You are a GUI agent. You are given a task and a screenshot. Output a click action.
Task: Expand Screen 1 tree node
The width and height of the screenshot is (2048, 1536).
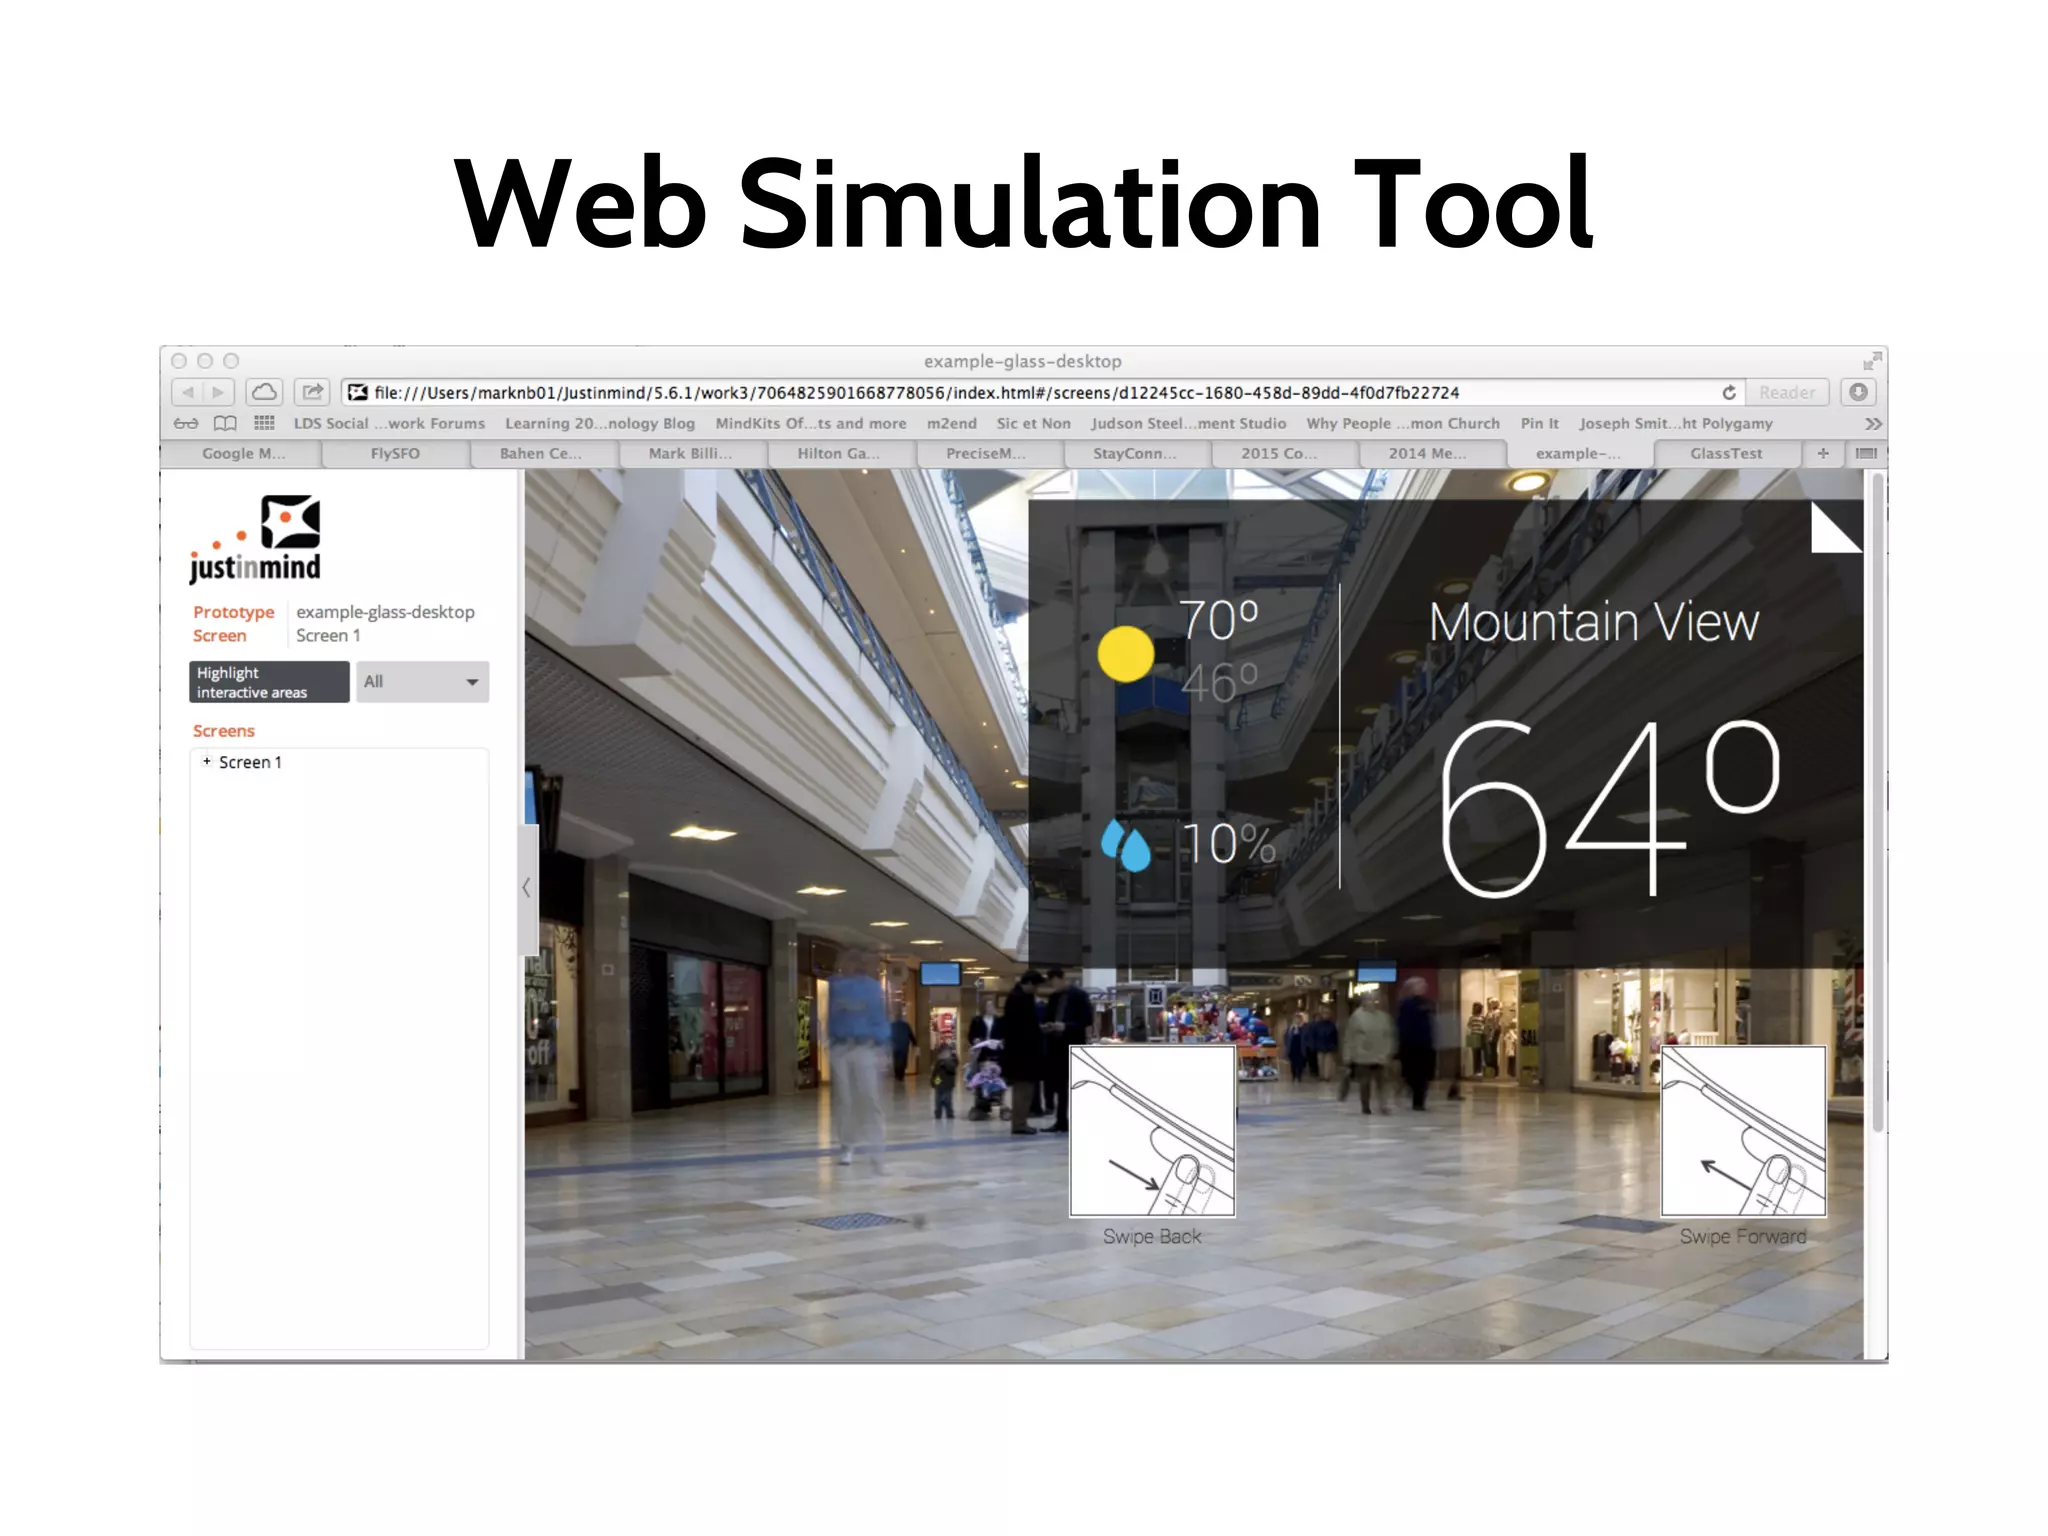(x=207, y=761)
